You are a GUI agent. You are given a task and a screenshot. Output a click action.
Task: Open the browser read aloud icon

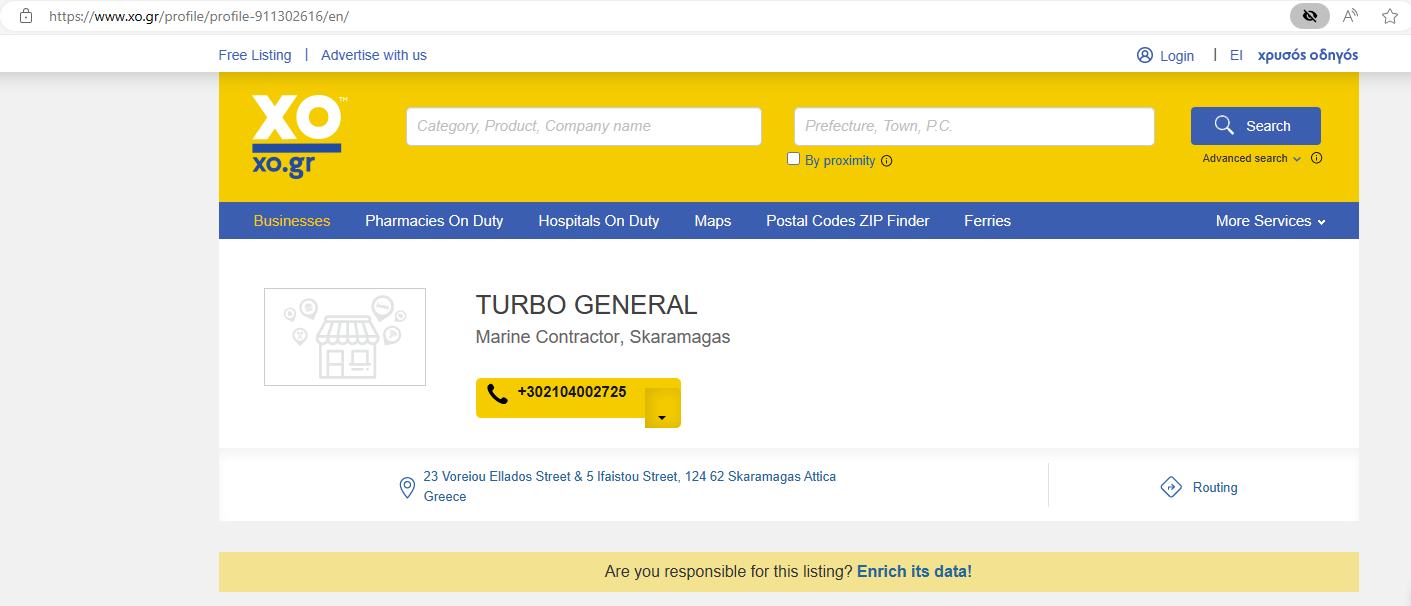click(1350, 16)
